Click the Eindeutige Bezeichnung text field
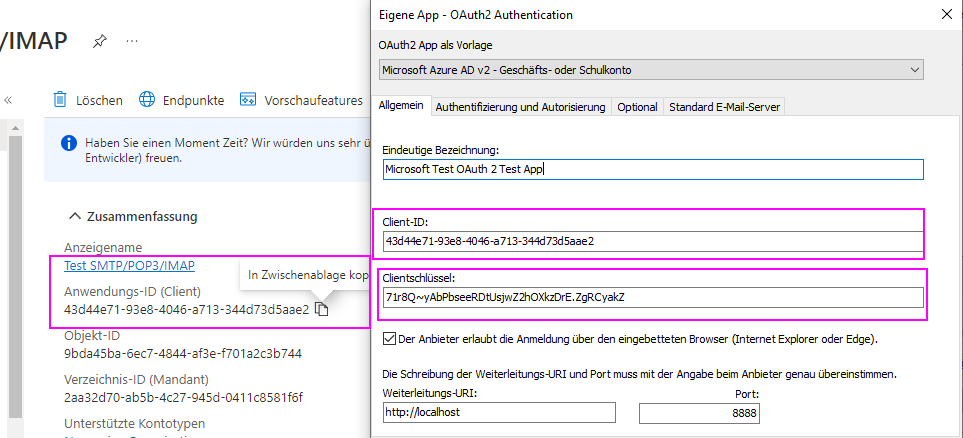963x438 pixels. click(652, 170)
